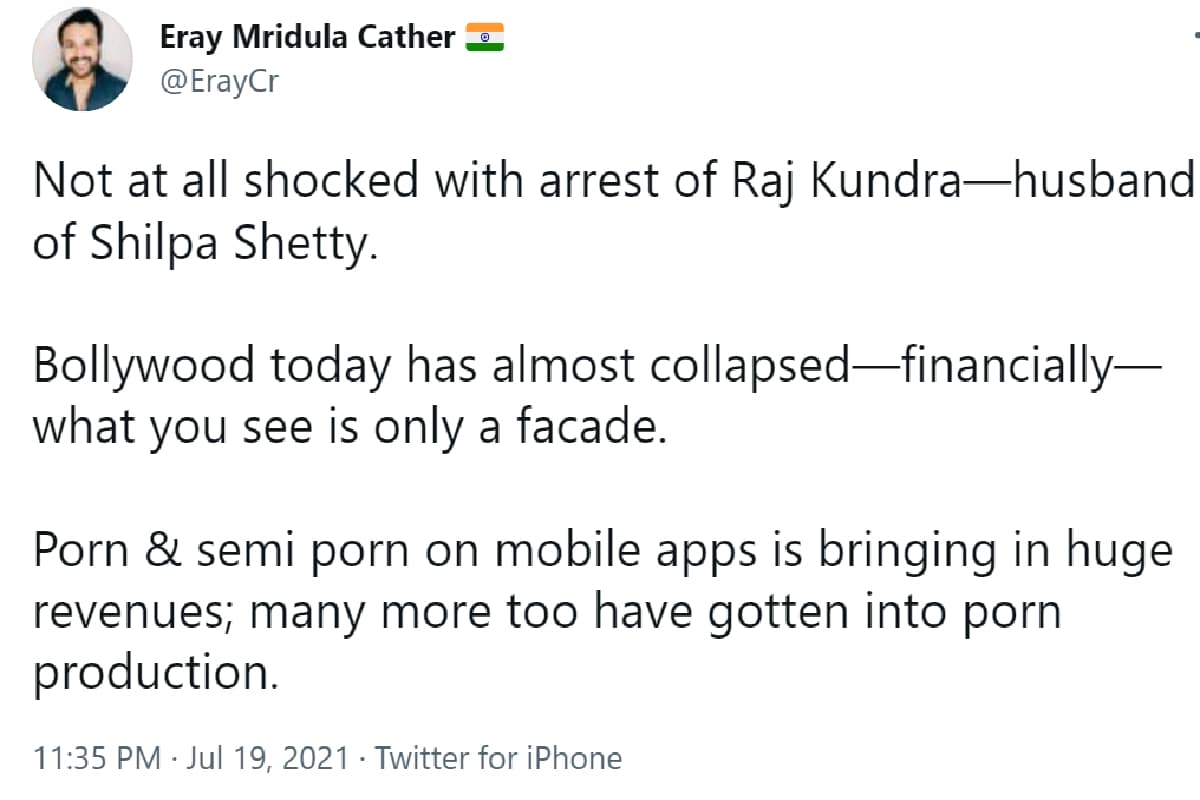
Task: Click the Jul 19, 2021 date
Action: click(260, 758)
